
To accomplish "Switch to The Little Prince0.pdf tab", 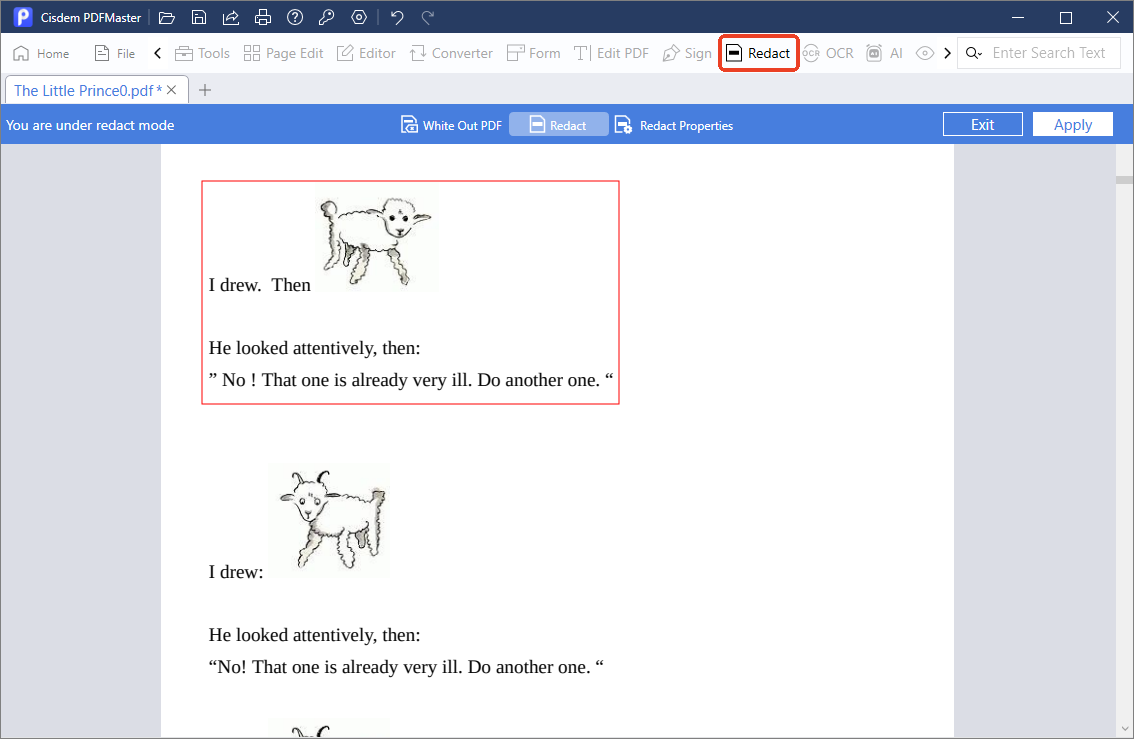I will pyautogui.click(x=88, y=90).
